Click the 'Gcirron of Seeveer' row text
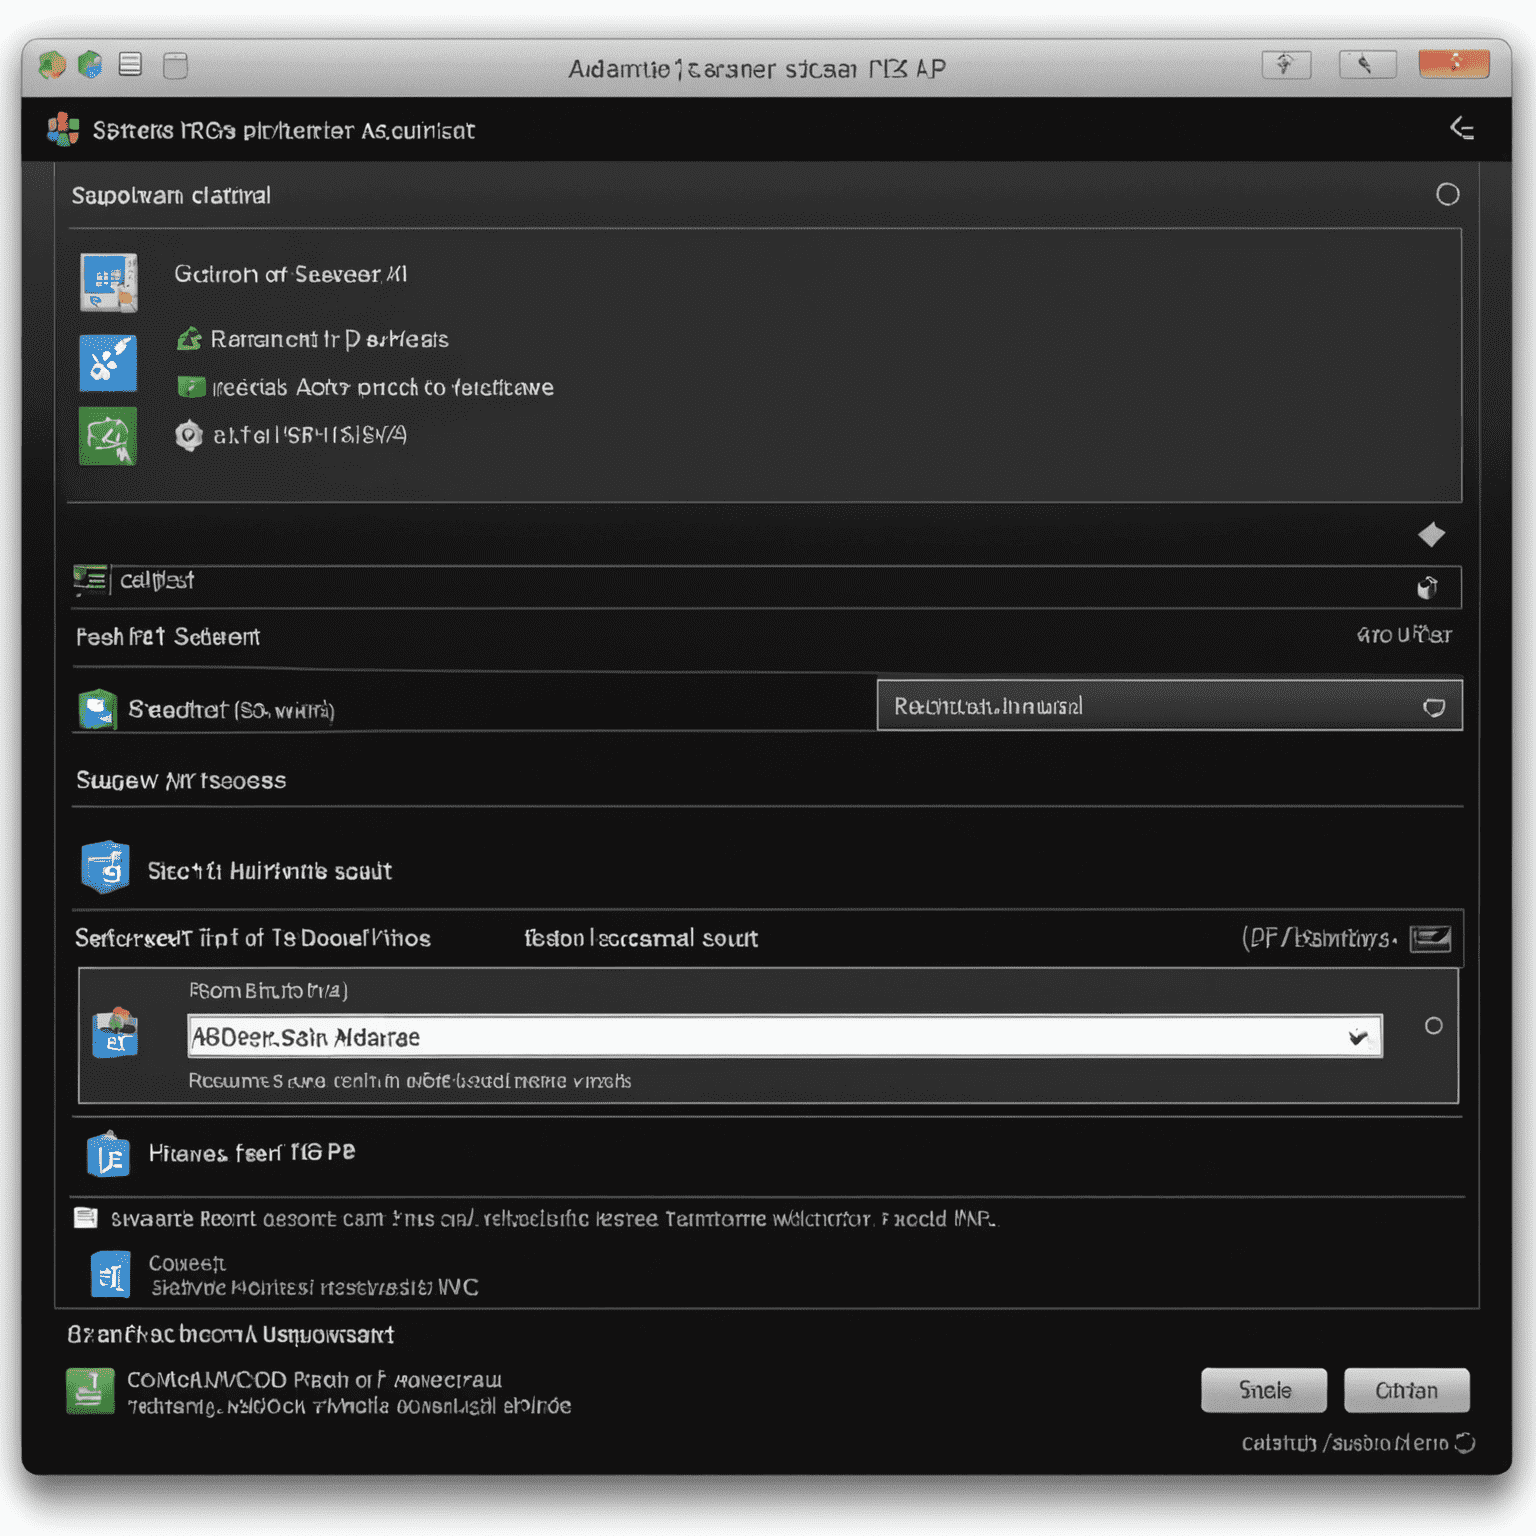 click(x=291, y=274)
